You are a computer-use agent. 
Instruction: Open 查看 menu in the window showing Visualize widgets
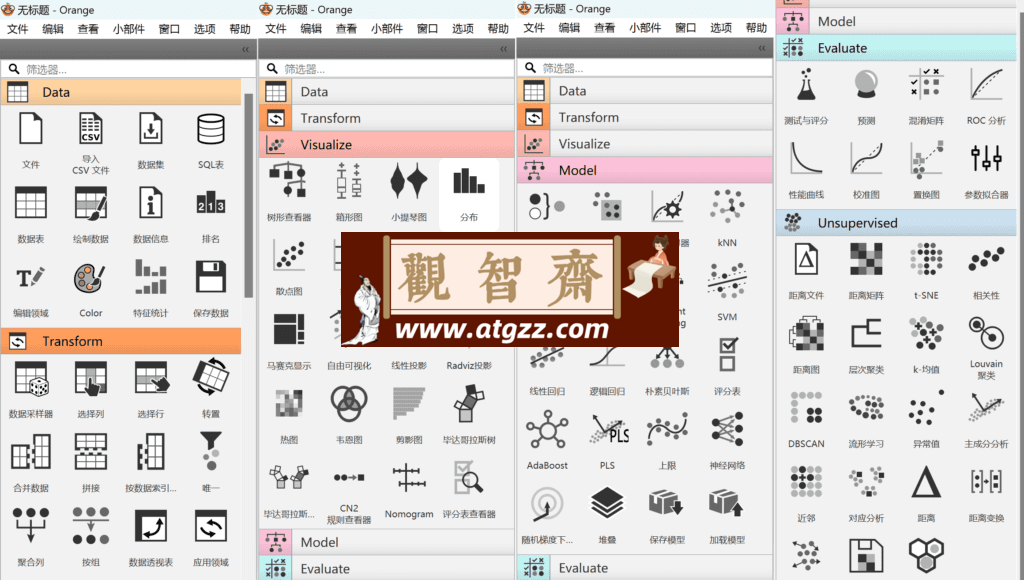click(x=346, y=29)
